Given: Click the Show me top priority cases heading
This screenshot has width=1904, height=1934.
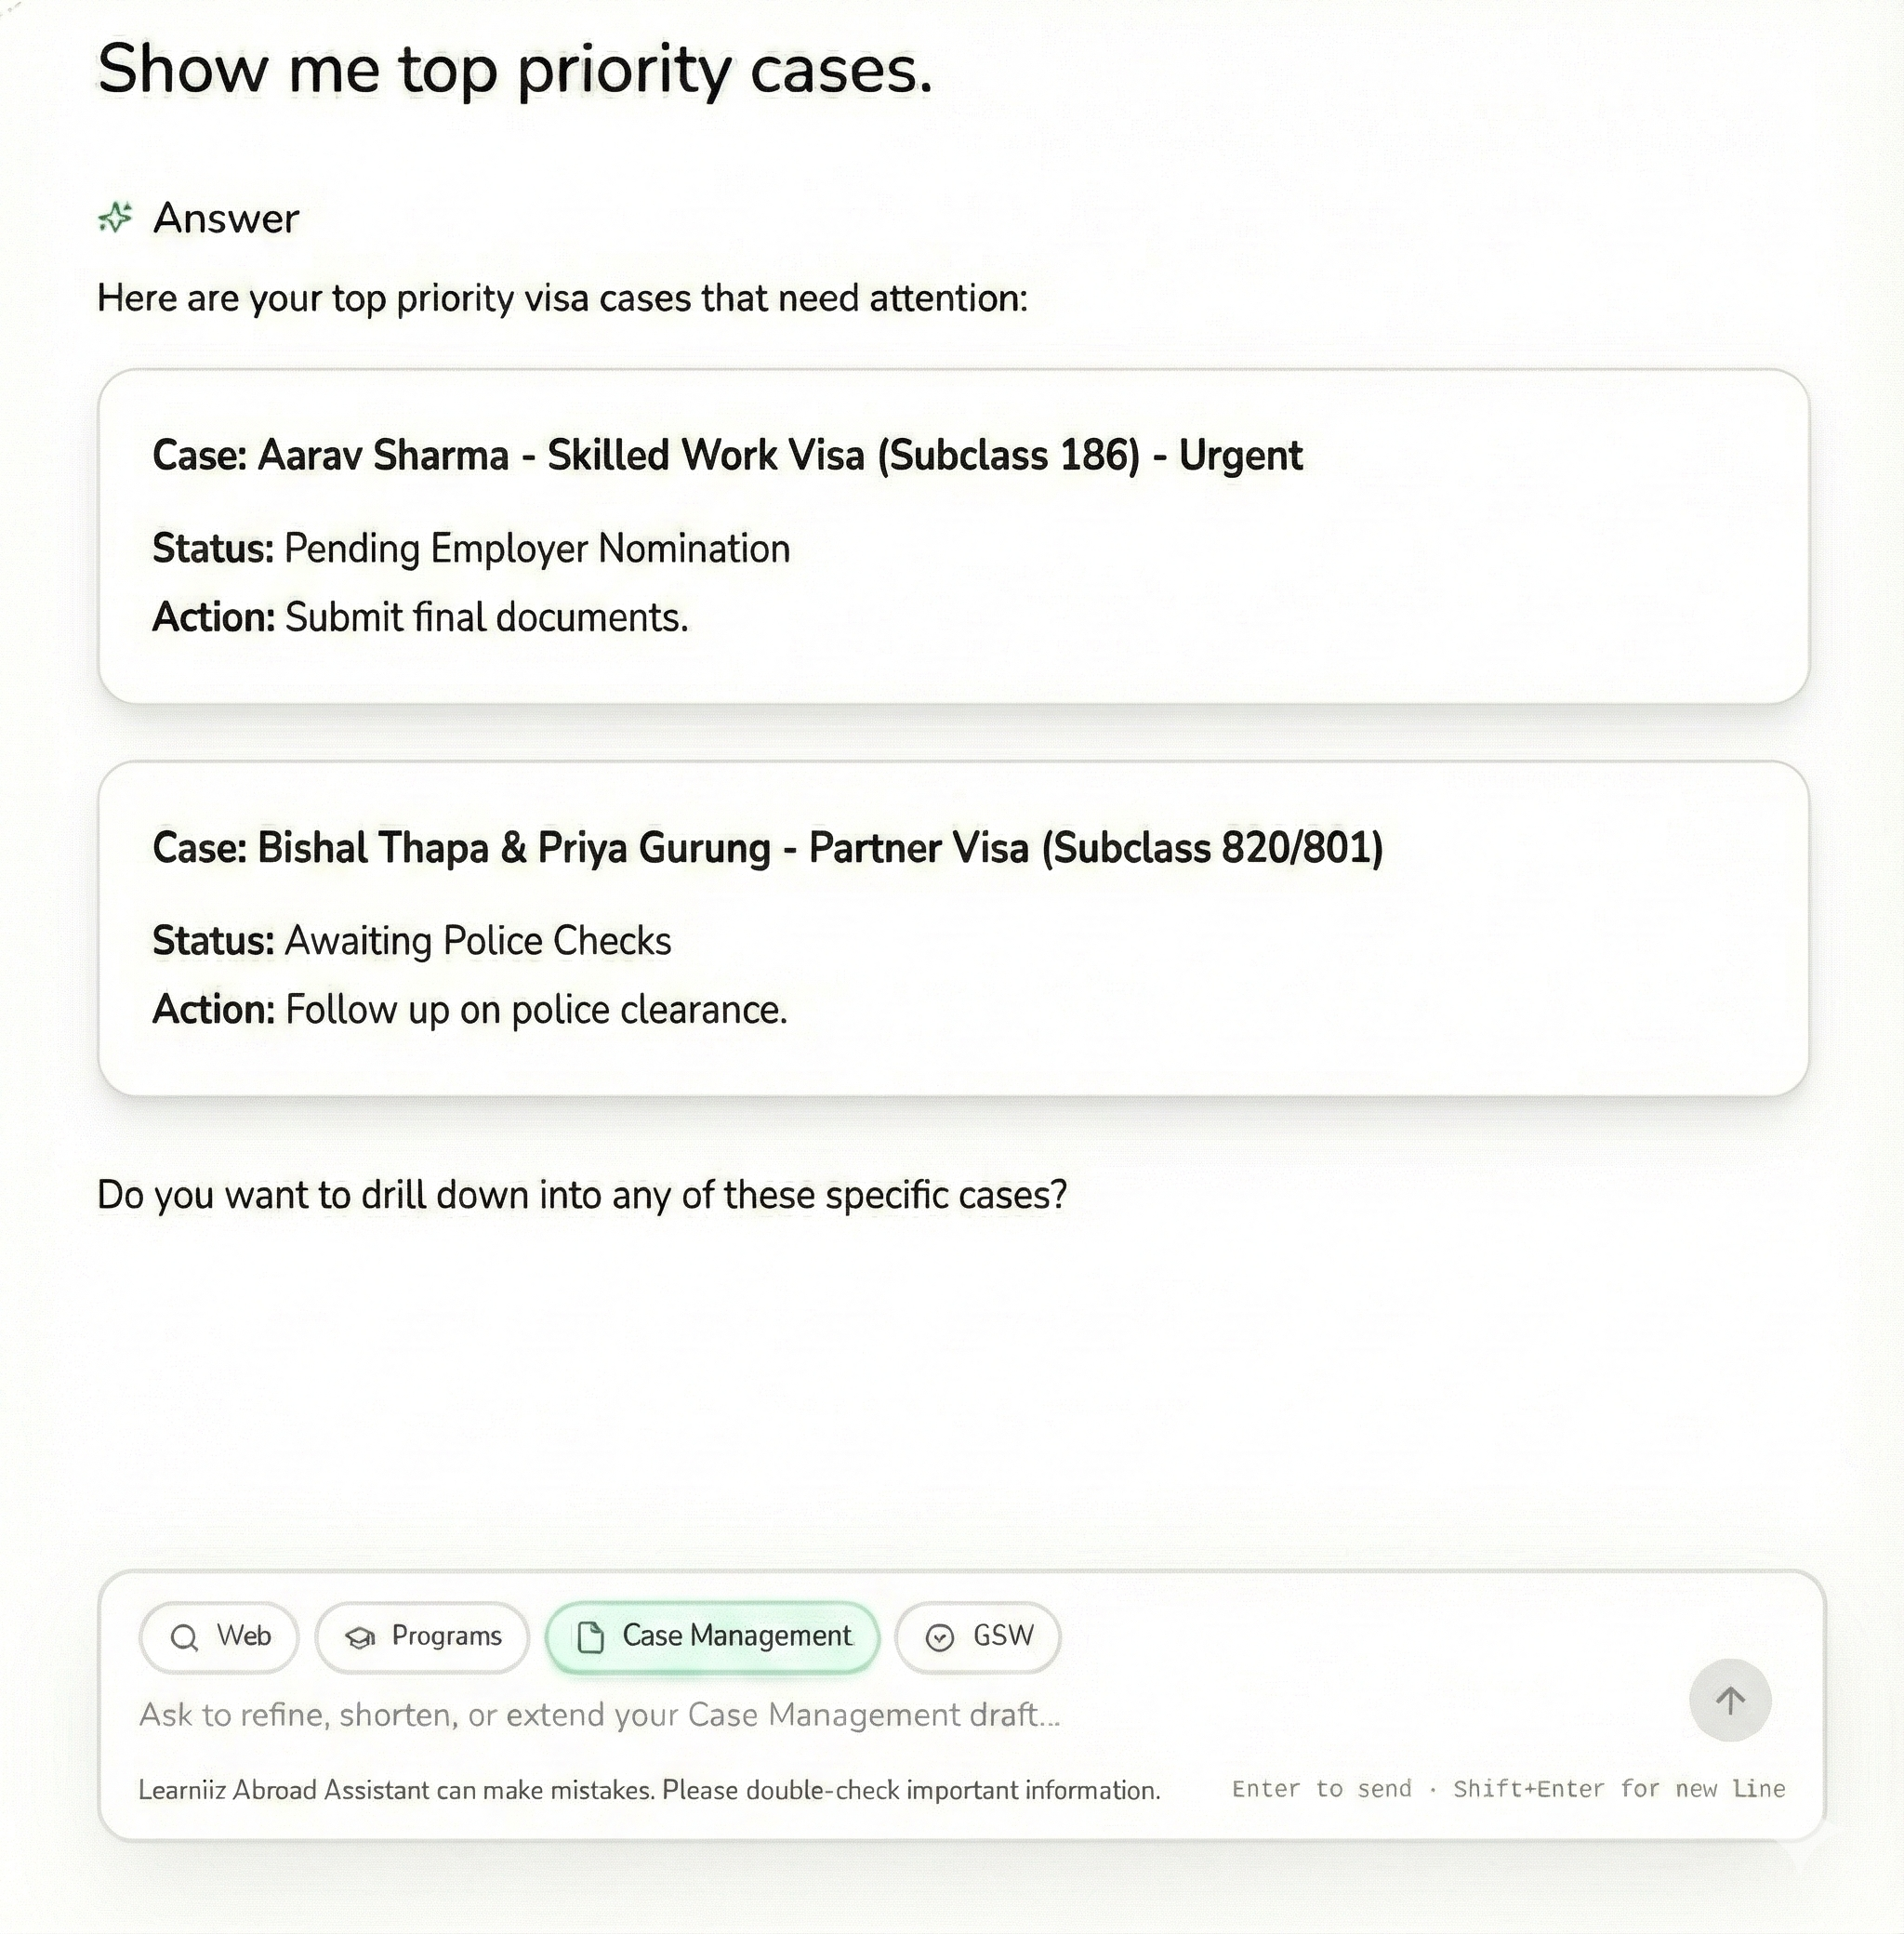Looking at the screenshot, I should tap(515, 70).
